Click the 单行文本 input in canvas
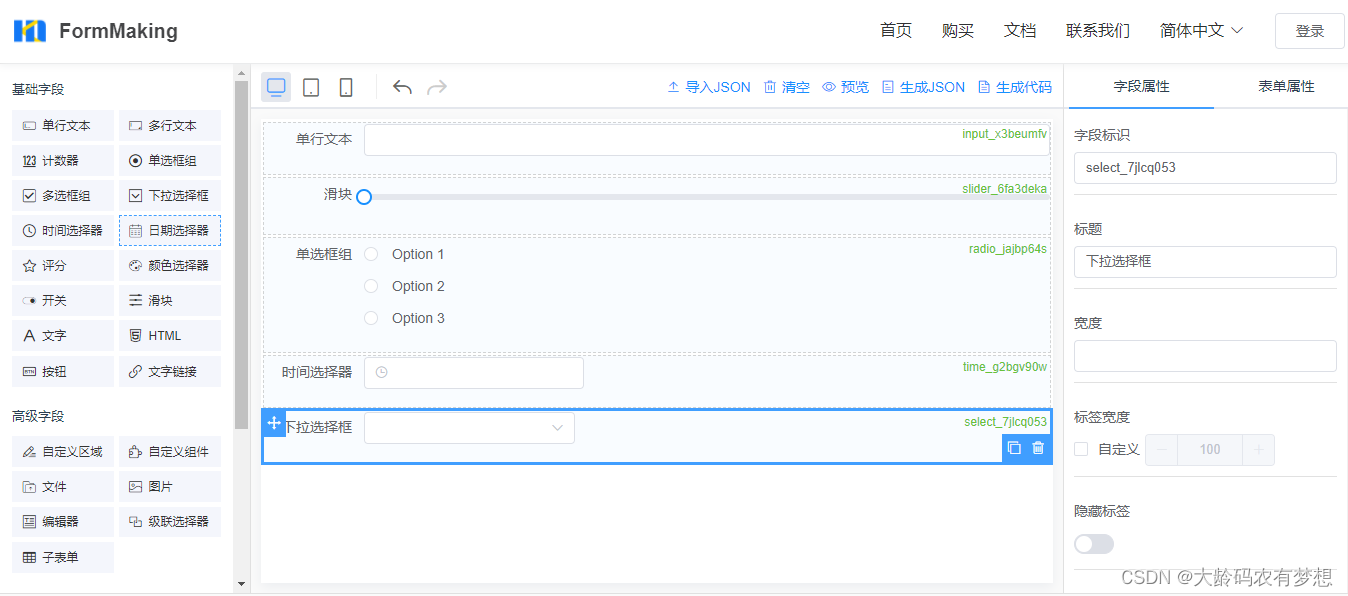This screenshot has height=596, width=1348. pos(707,140)
